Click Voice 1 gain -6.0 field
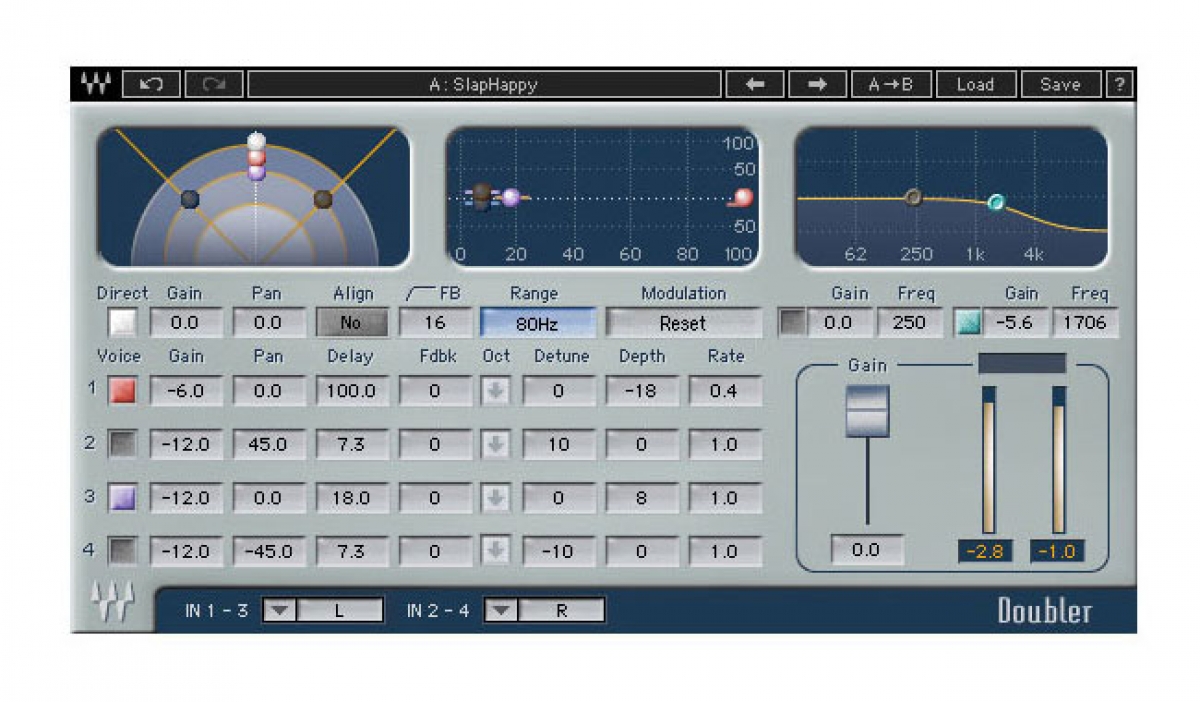 185,391
